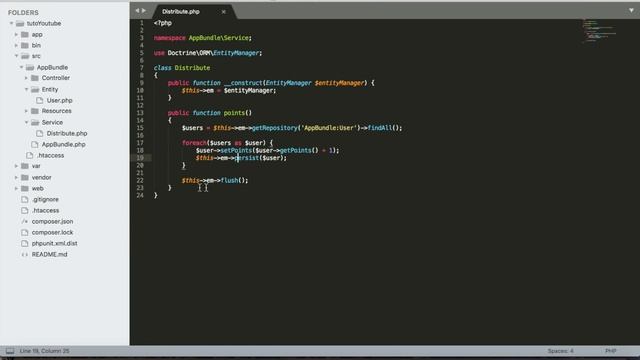Collapse the src folder arrow
The width and height of the screenshot is (640, 360).
point(16,56)
